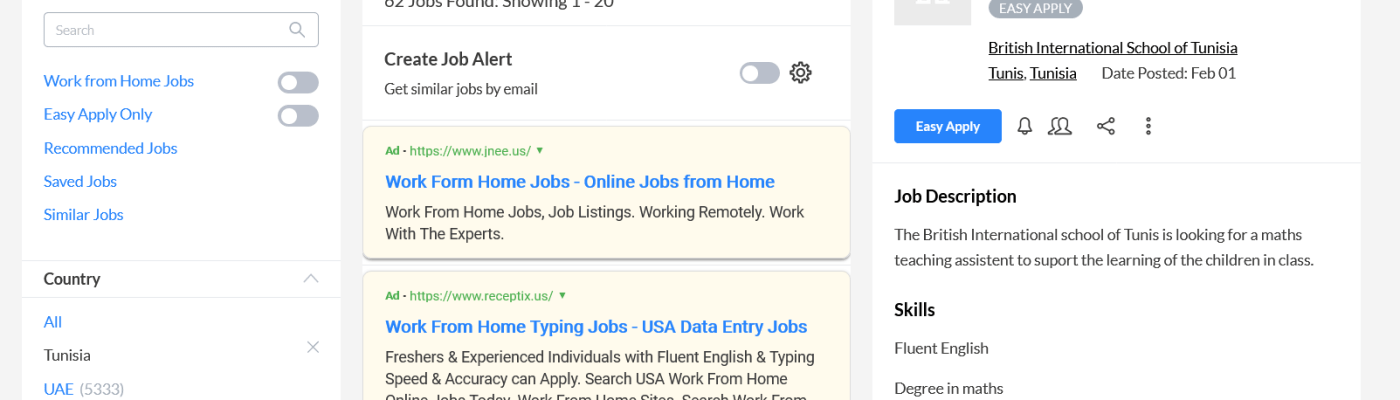Toggle Create Job Alert switch
Viewport: 1400px width, 400px height.
point(759,73)
